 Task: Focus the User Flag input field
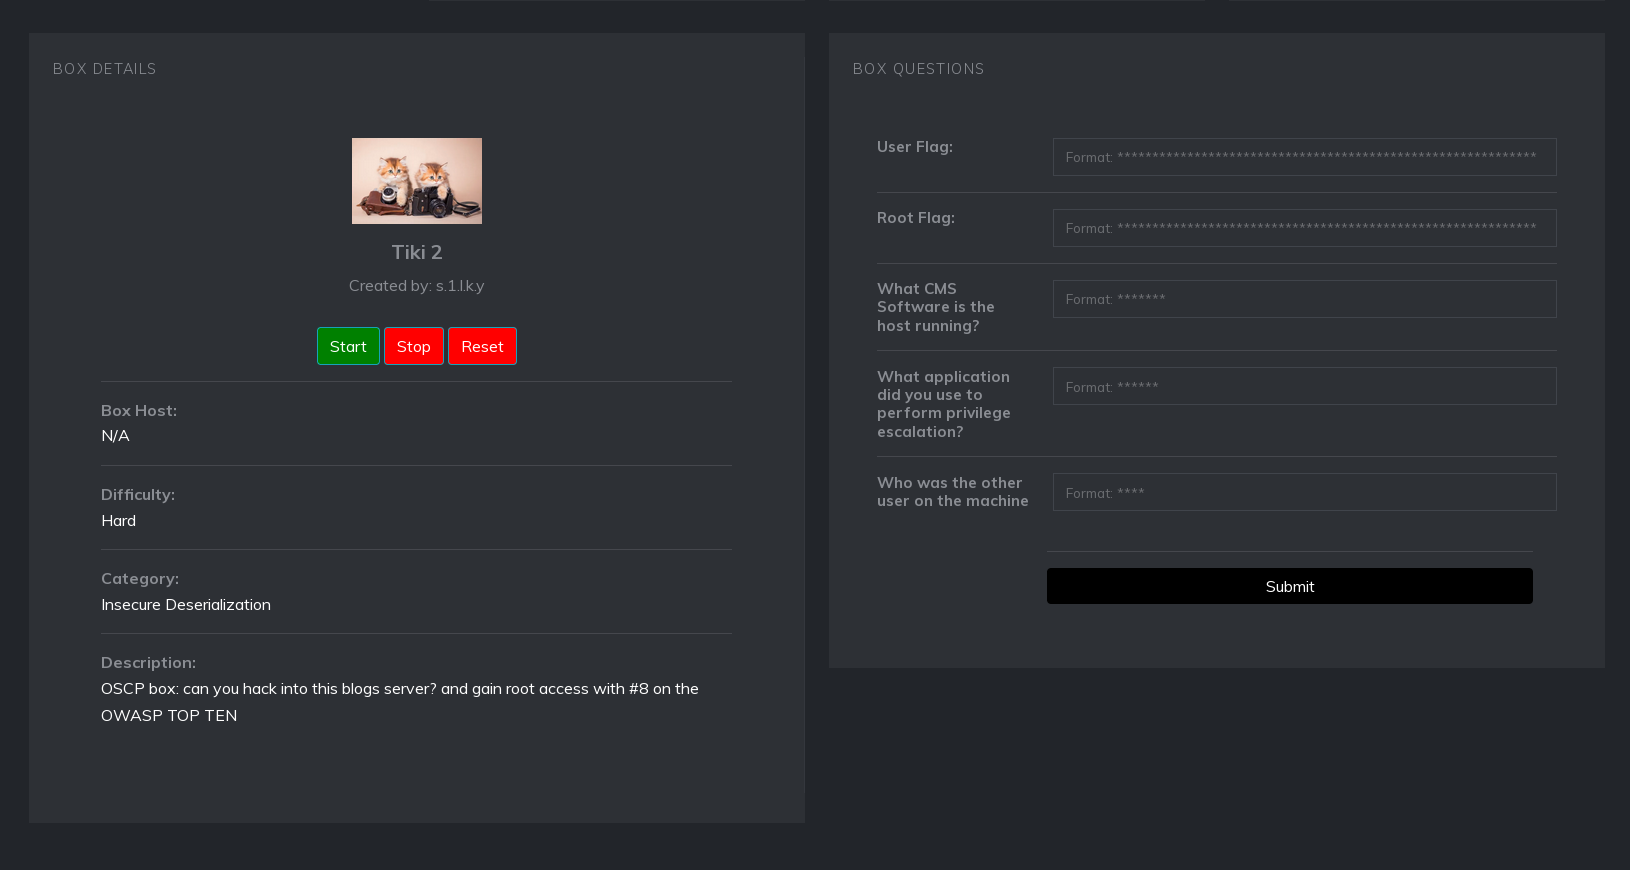pyautogui.click(x=1304, y=157)
